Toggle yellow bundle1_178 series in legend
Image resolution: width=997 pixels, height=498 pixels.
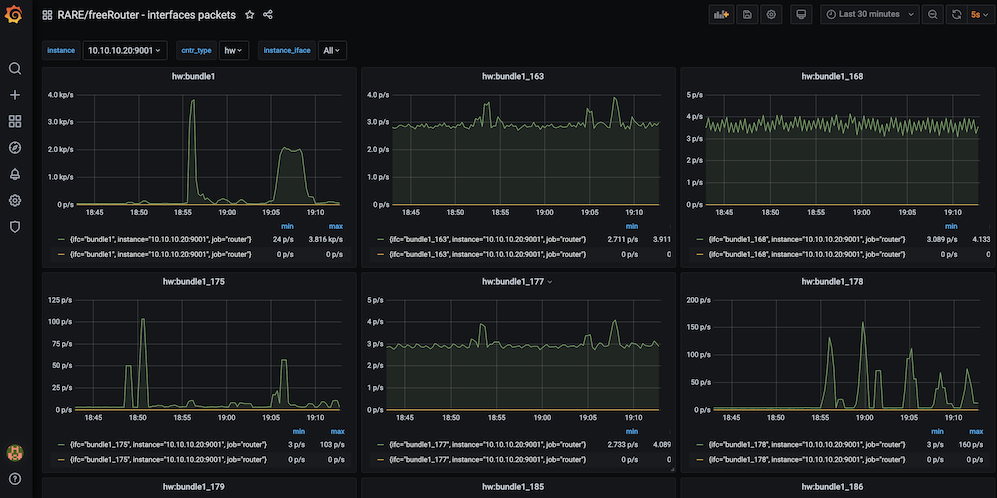point(807,459)
